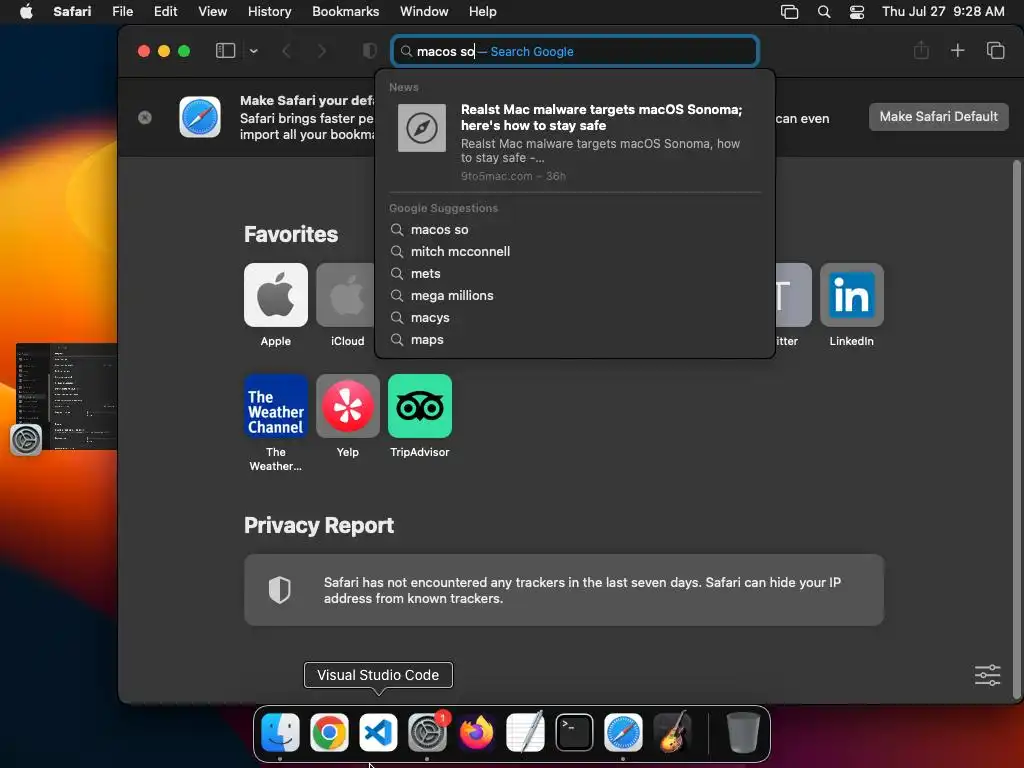Open Terminal from the Dock
Viewport: 1024px width, 768px height.
click(574, 732)
